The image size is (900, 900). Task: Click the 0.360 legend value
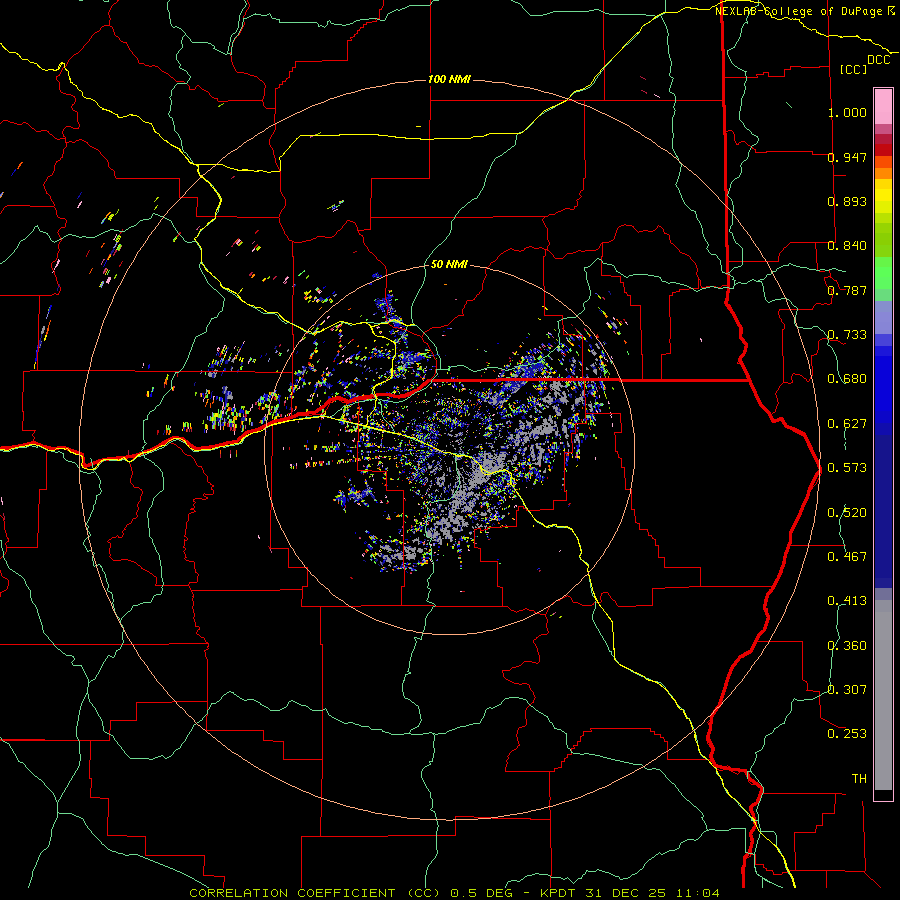coord(847,646)
